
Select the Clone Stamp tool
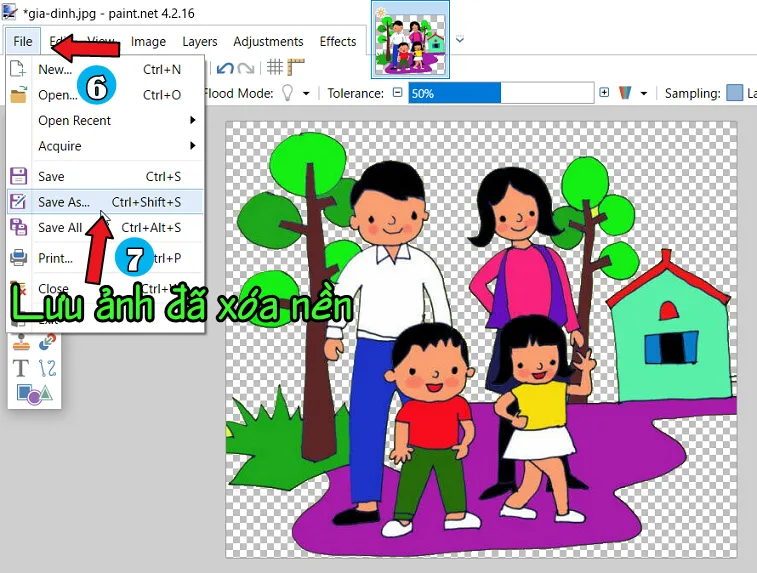tap(21, 342)
